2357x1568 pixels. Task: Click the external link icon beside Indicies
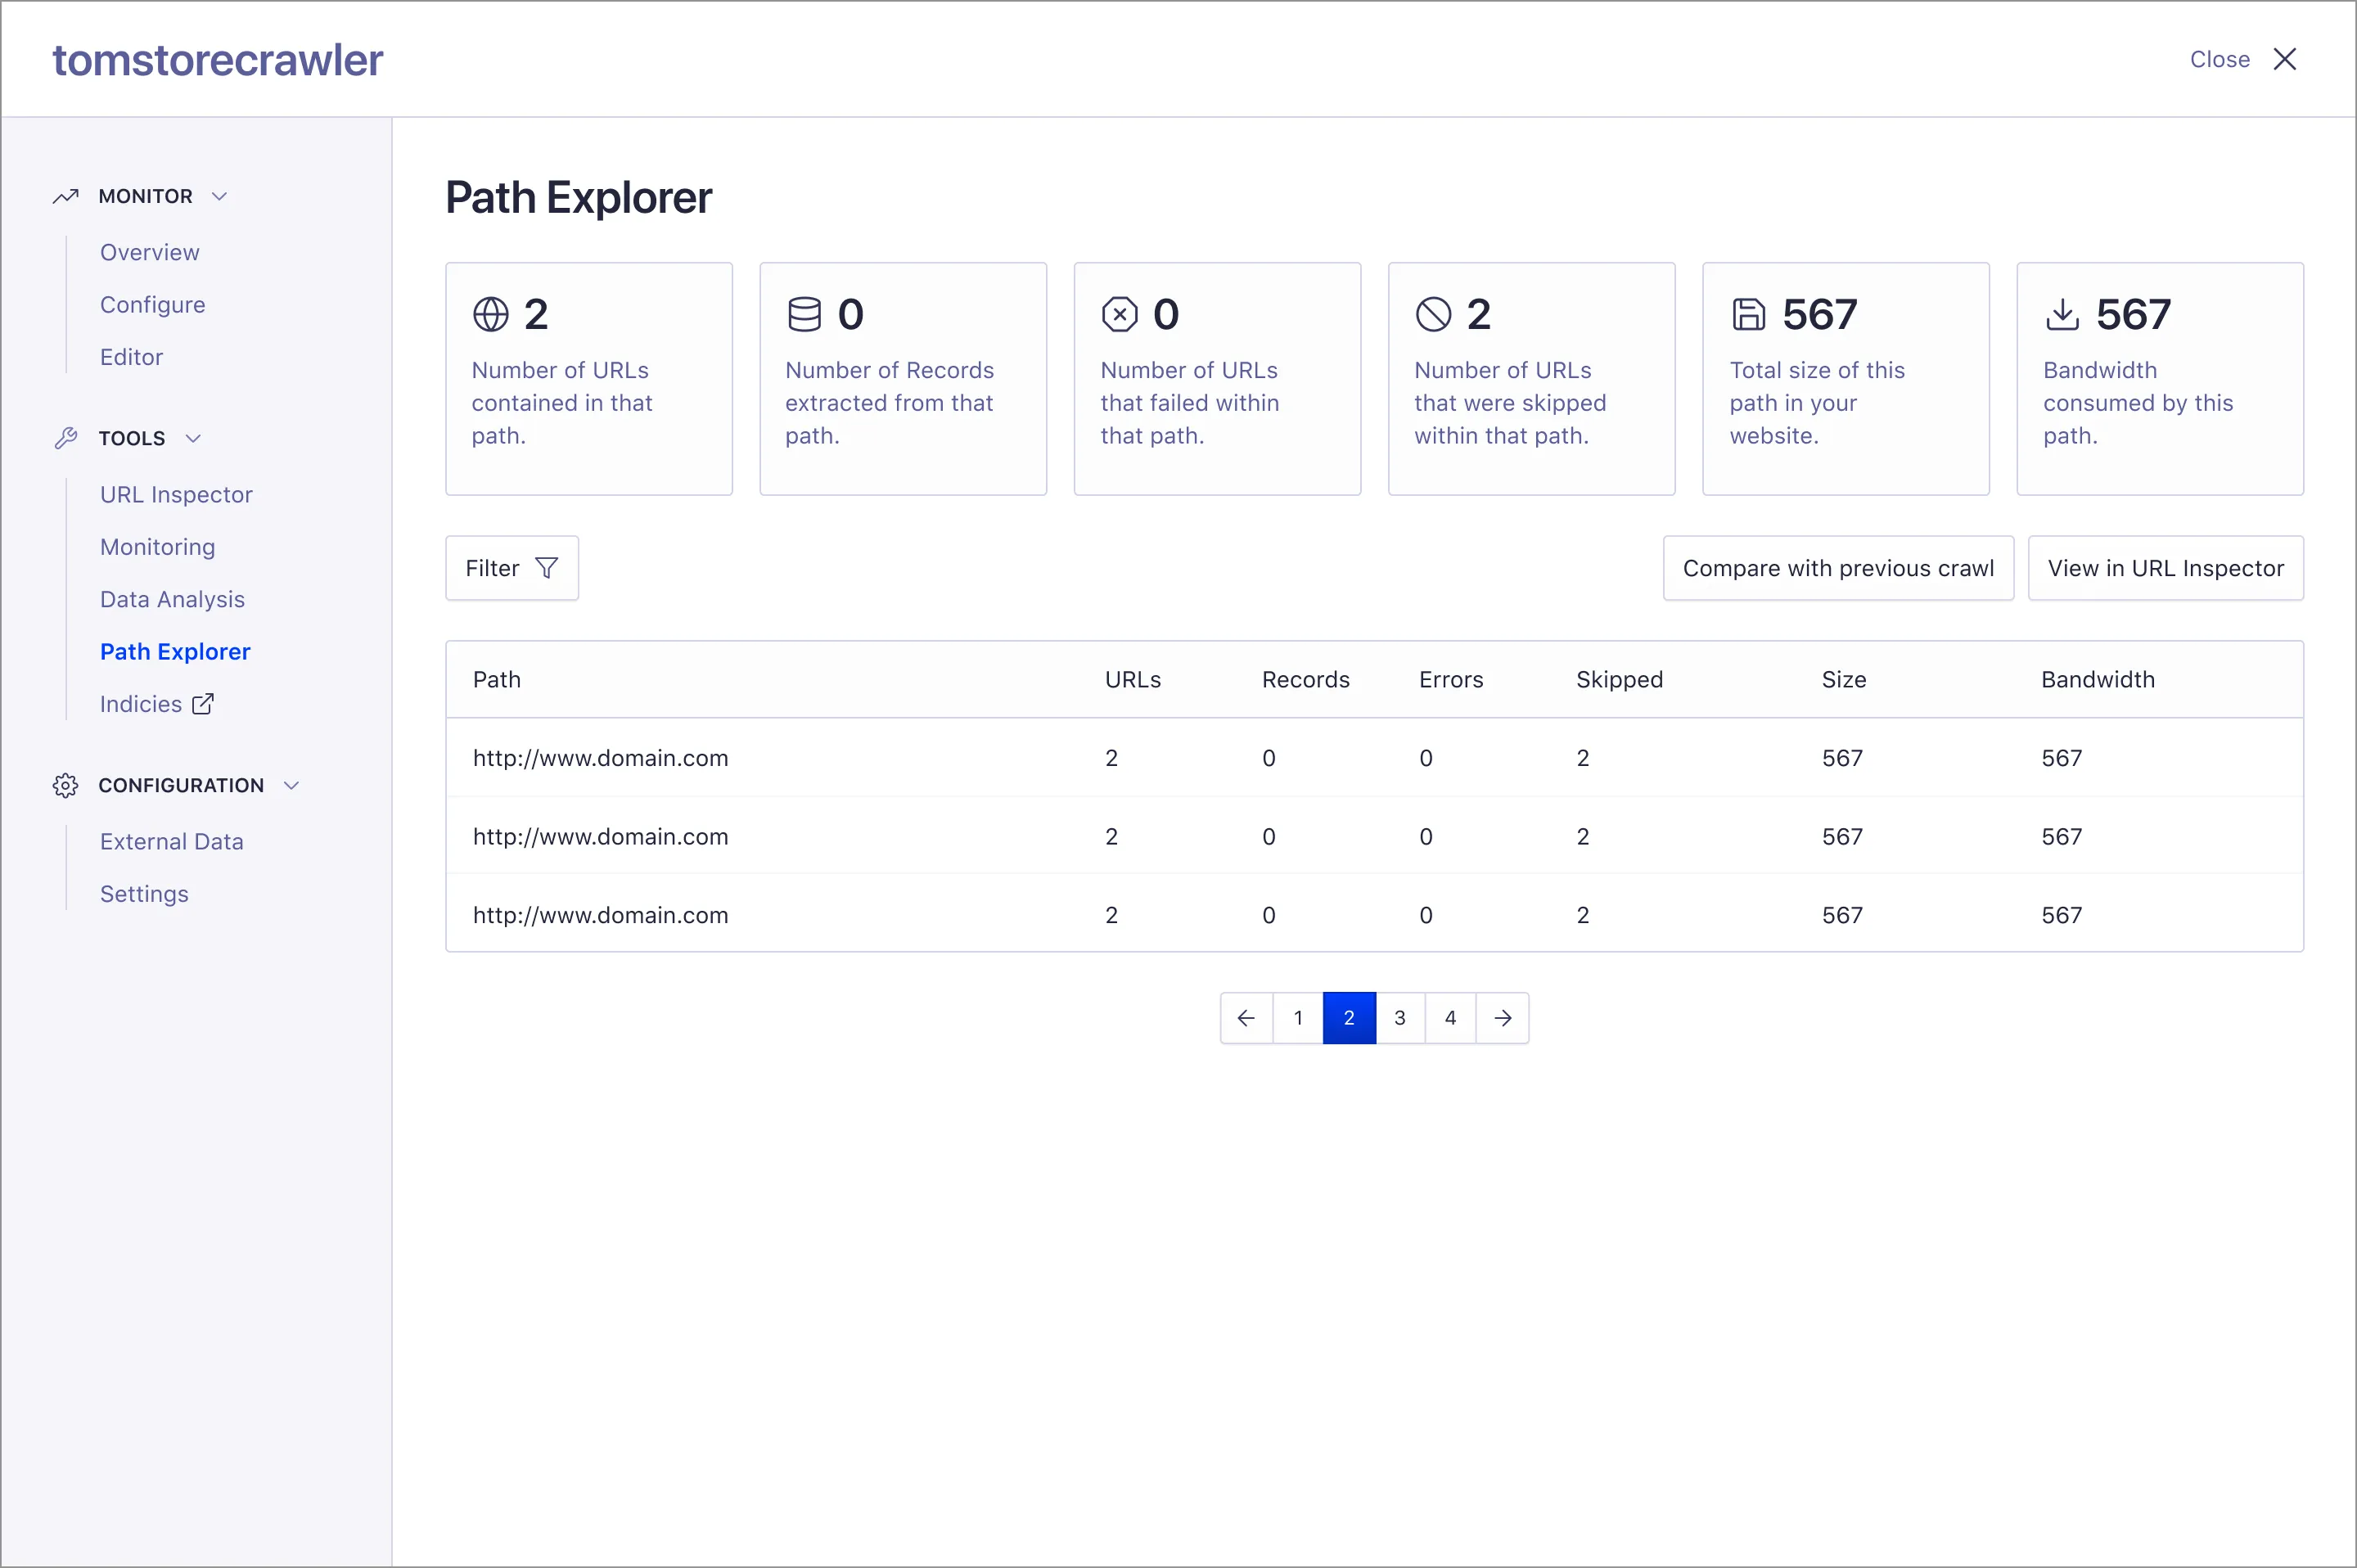[x=203, y=703]
